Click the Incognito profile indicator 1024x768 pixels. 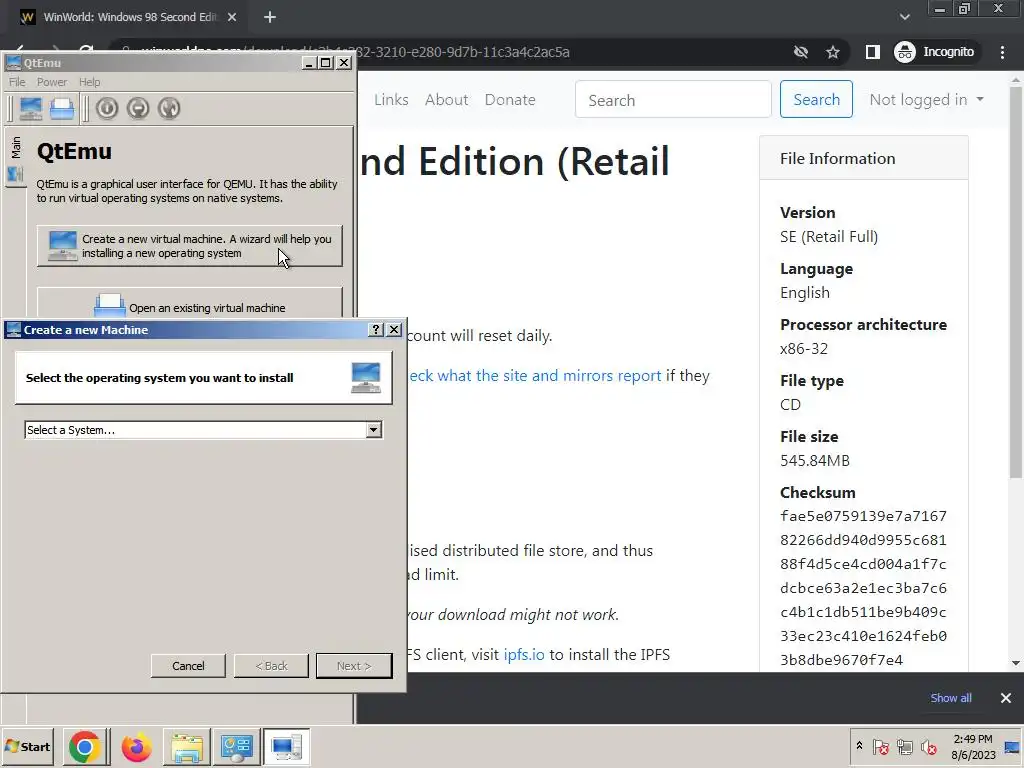pos(935,52)
